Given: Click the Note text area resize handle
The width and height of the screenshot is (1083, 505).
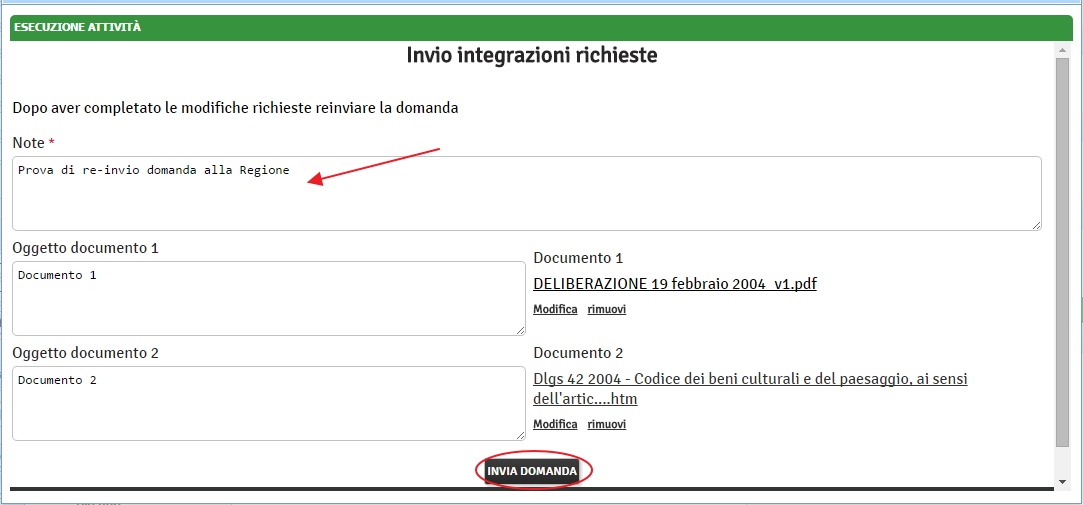Looking at the screenshot, I should pyautogui.click(x=1036, y=225).
